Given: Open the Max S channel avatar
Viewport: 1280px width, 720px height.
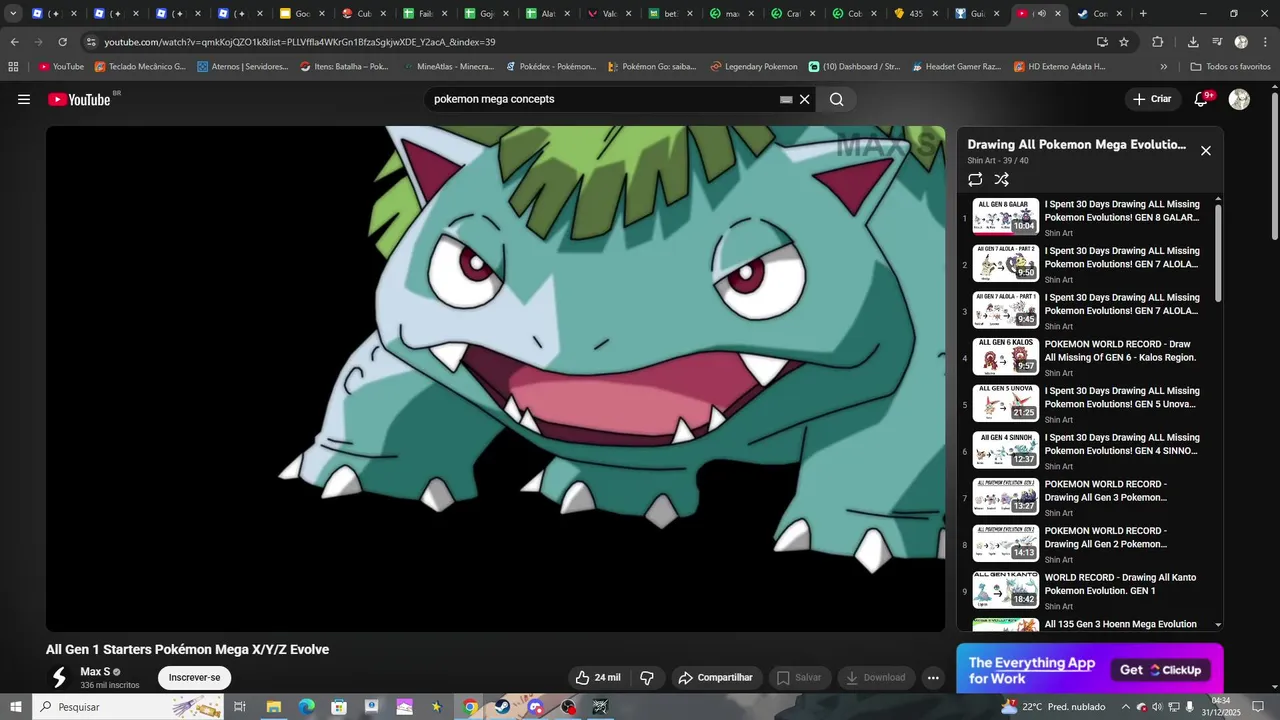Looking at the screenshot, I should (59, 677).
